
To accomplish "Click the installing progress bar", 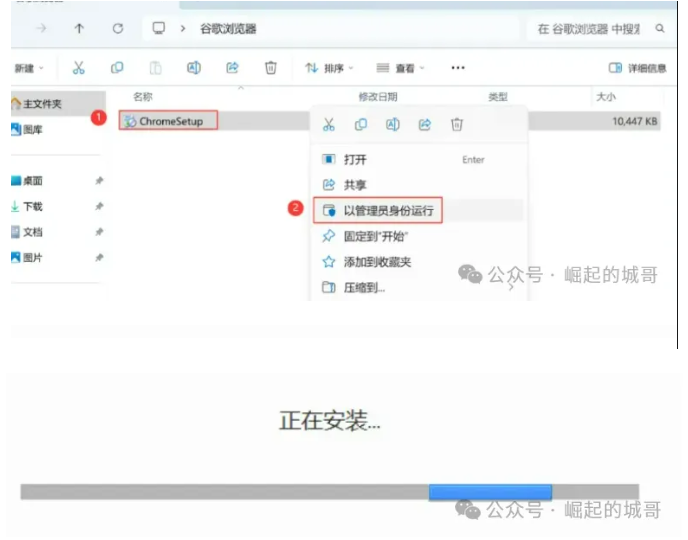I will coord(330,492).
